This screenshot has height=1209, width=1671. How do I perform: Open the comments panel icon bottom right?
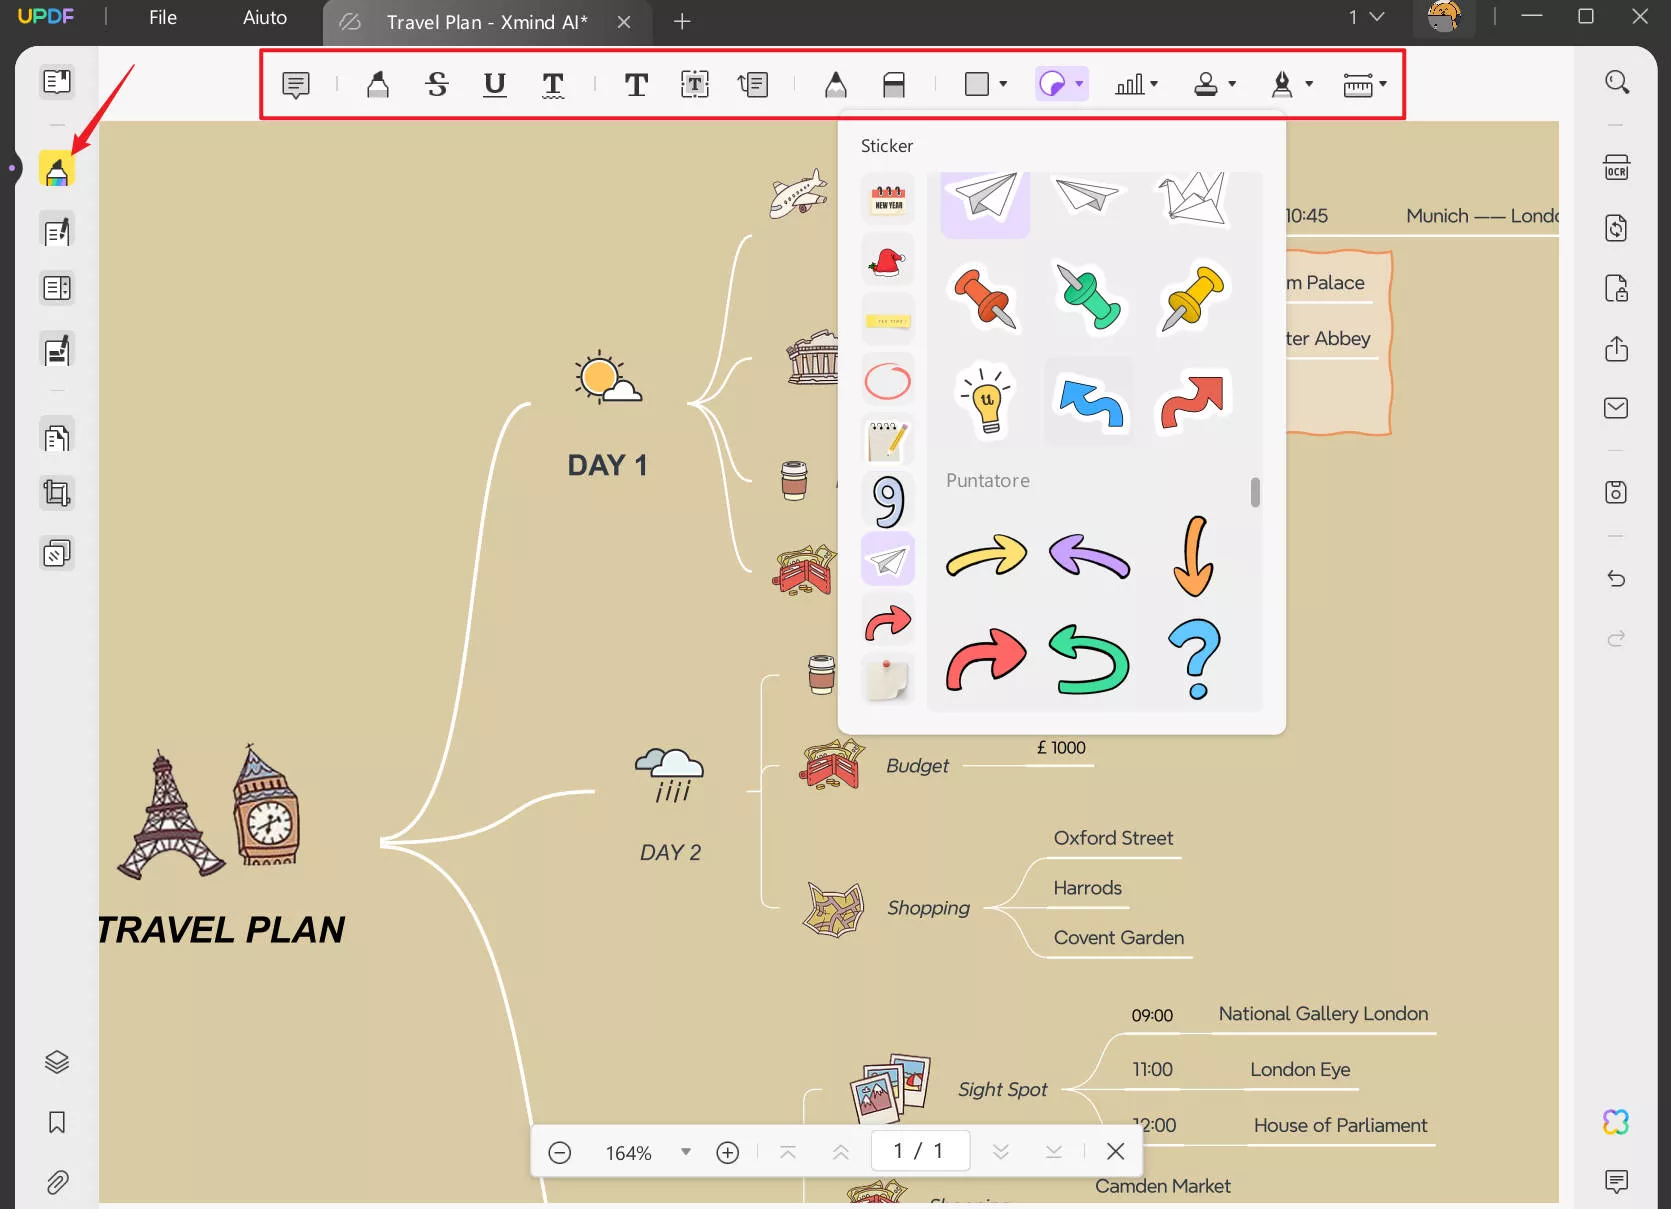(1617, 1182)
